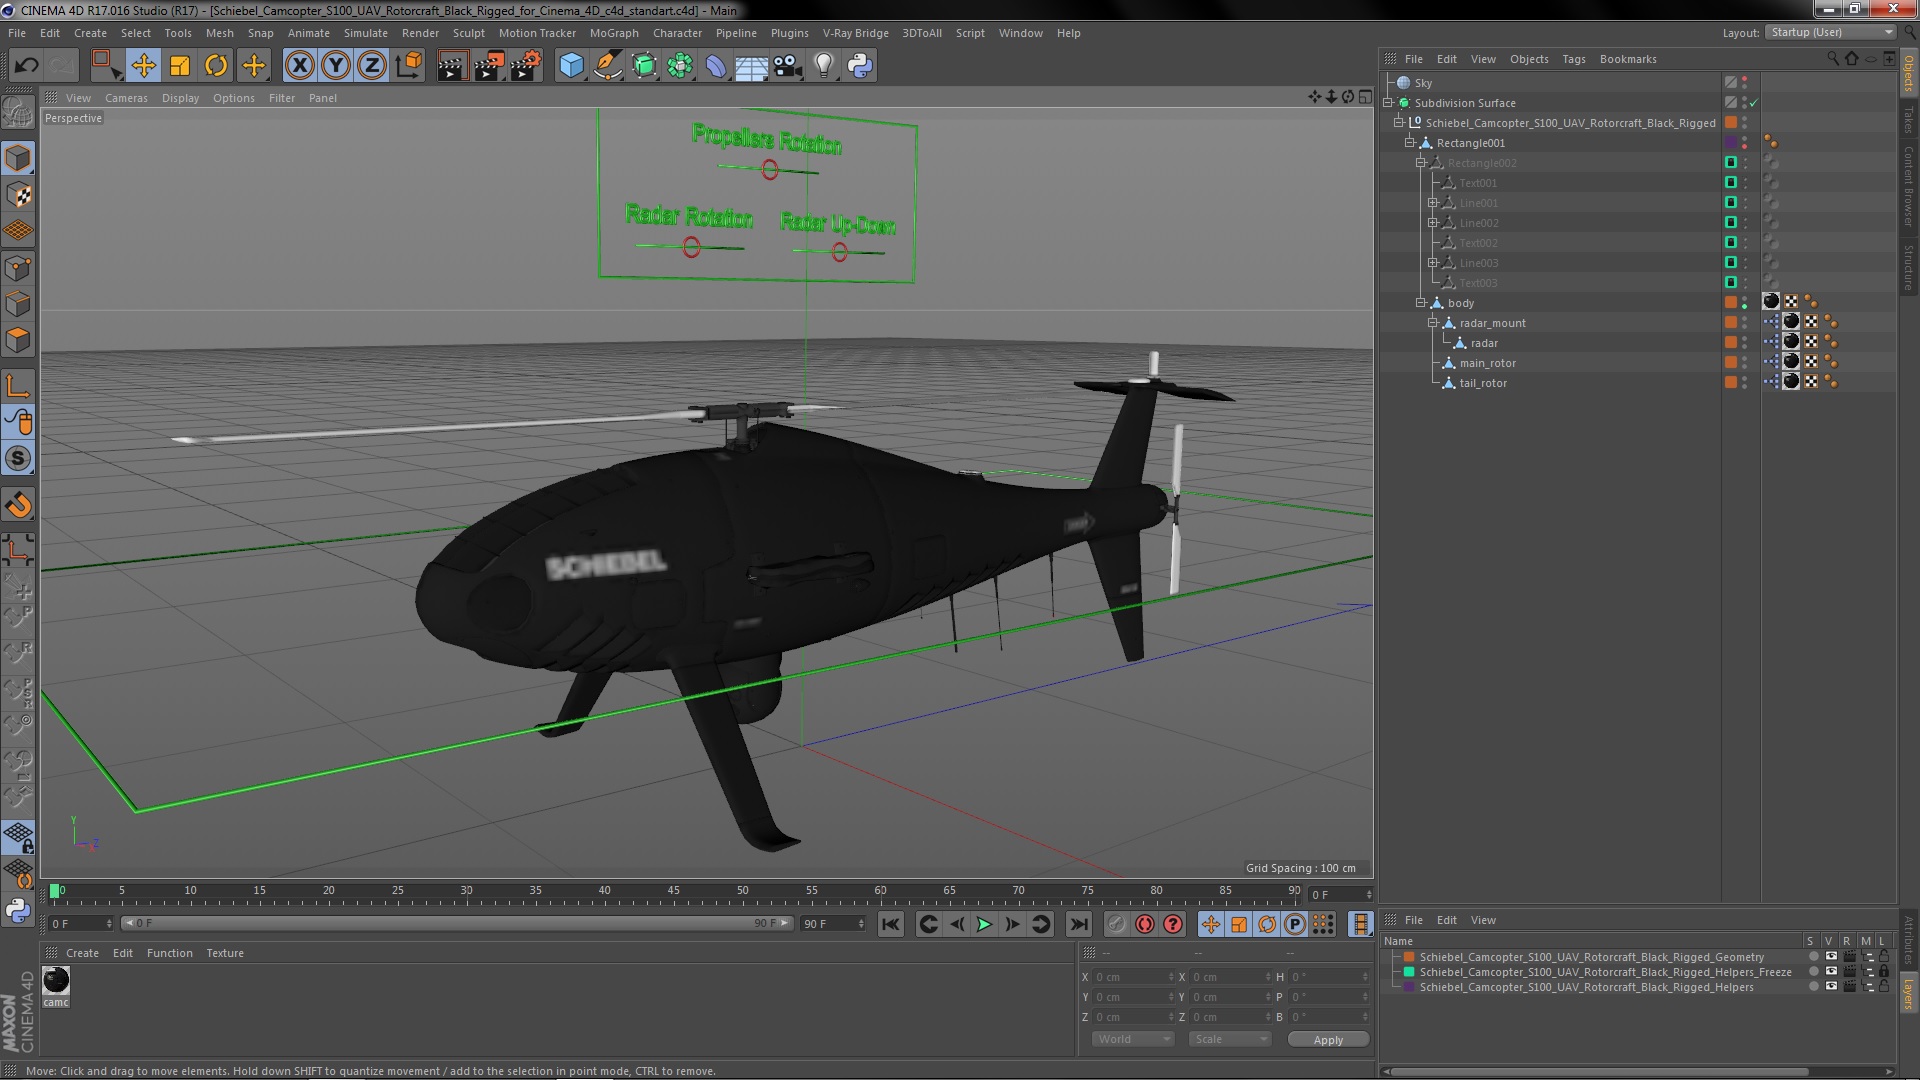Open the Character menu
Viewport: 1920px width, 1080px height.
(x=677, y=33)
